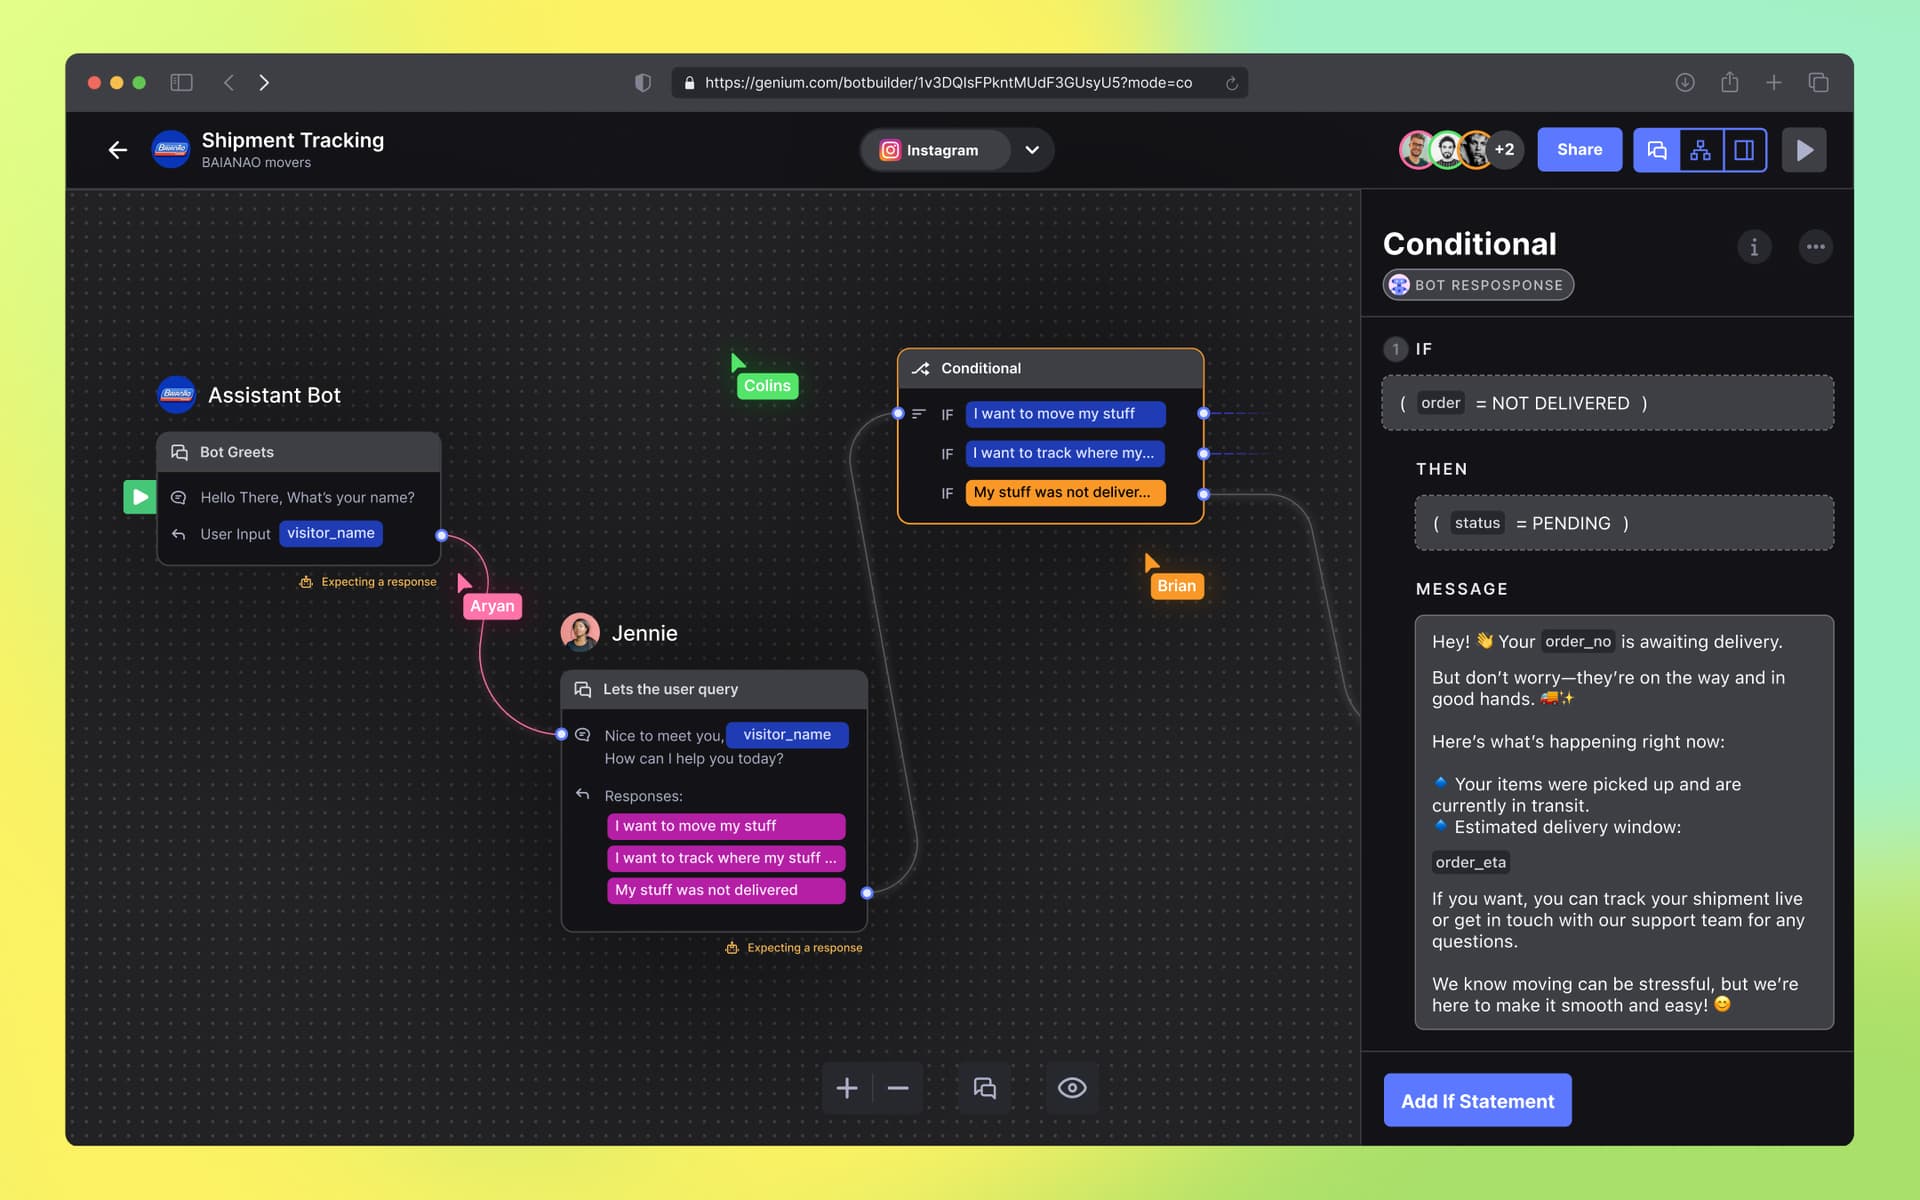
Task: Zoom in with the plus icon
Action: [847, 1088]
